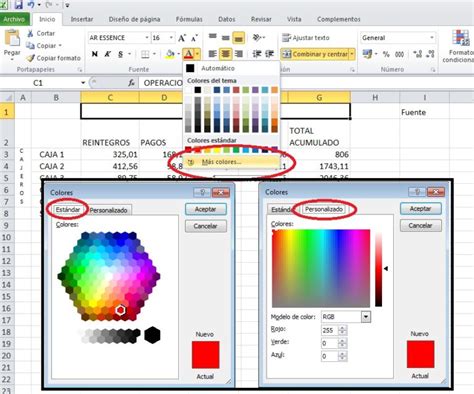Screen dimensions: 474x394
Task: Open the Name Box dropdown next to C1
Action: point(83,83)
